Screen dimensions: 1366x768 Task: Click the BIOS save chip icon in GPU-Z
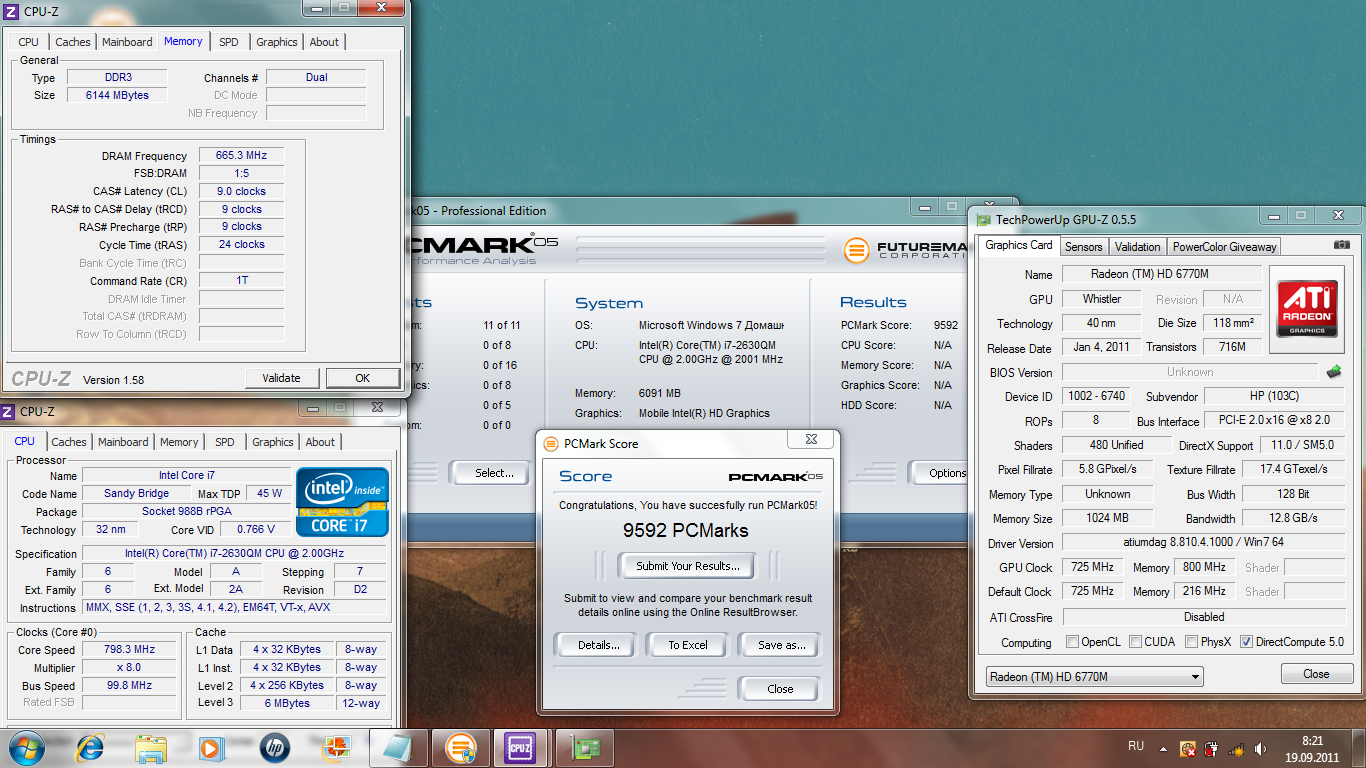pyautogui.click(x=1334, y=372)
